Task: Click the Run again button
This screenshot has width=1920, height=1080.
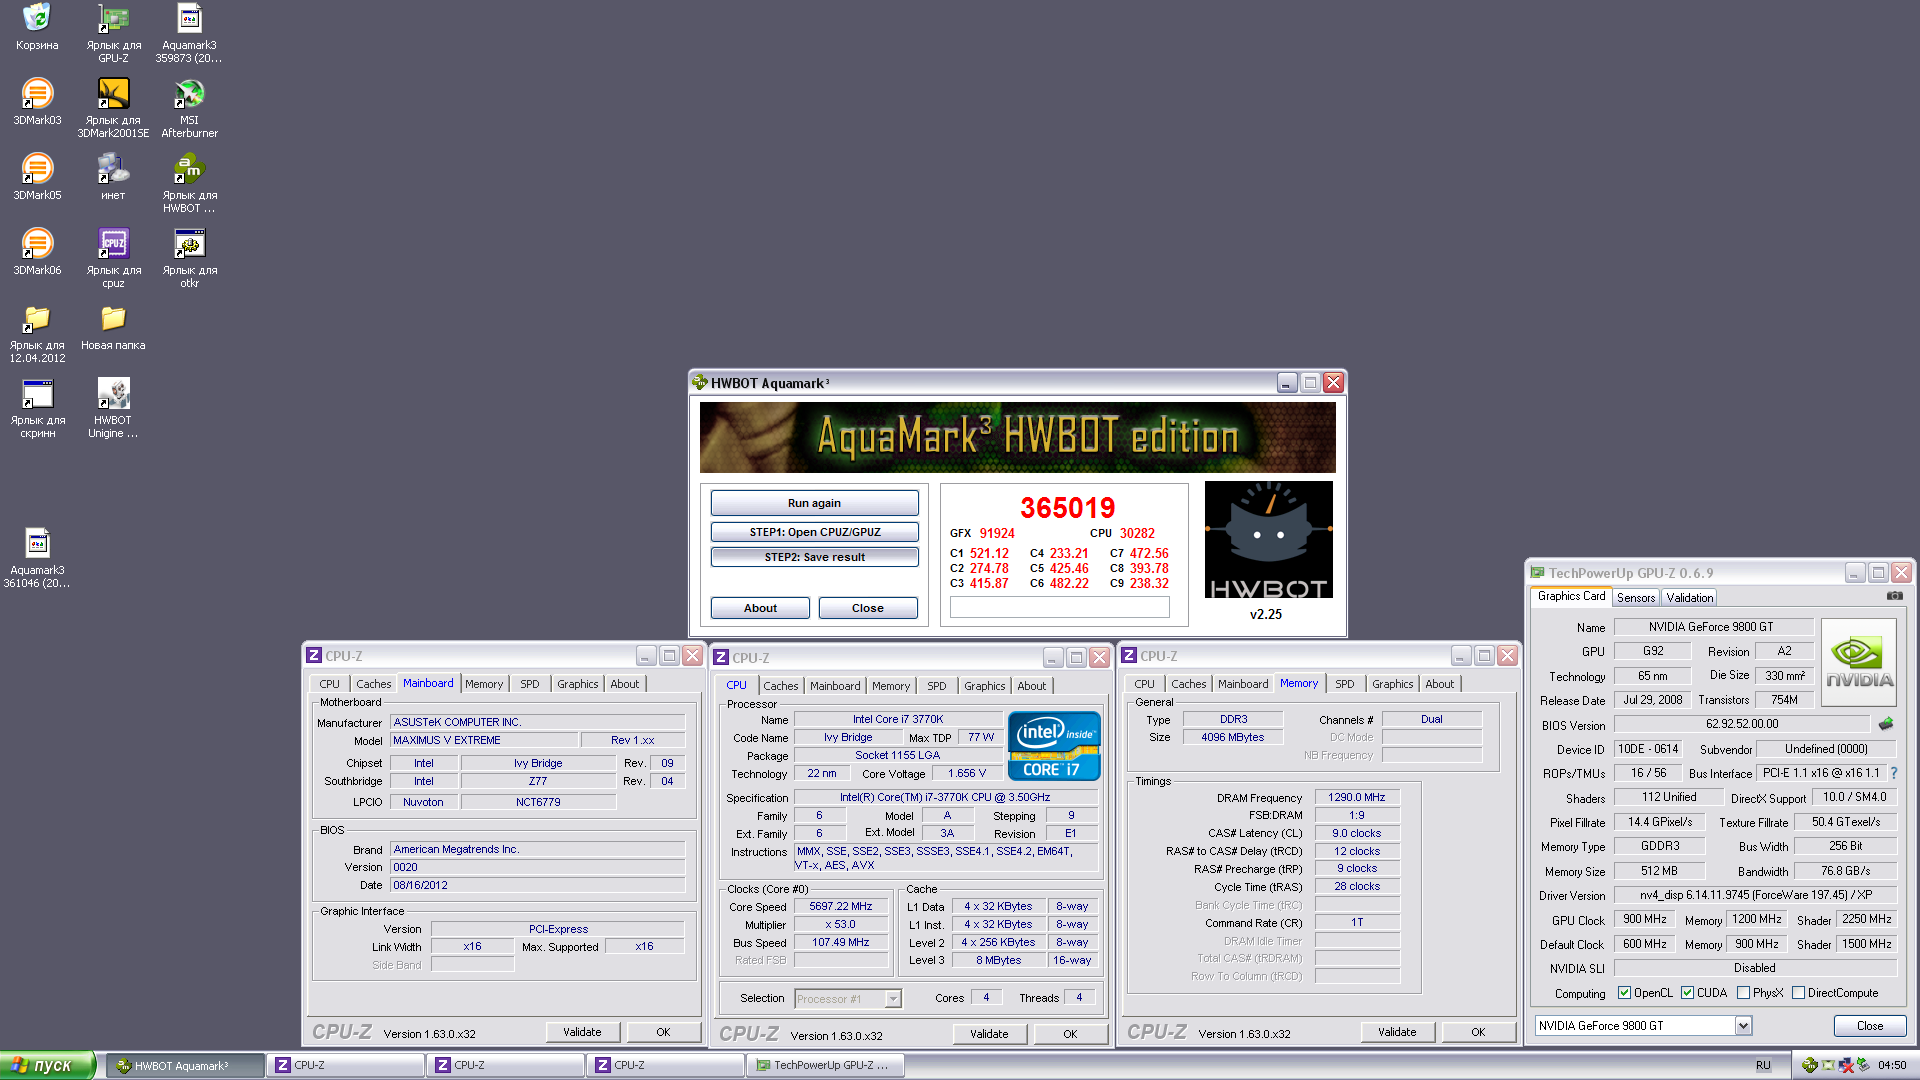Action: click(814, 503)
